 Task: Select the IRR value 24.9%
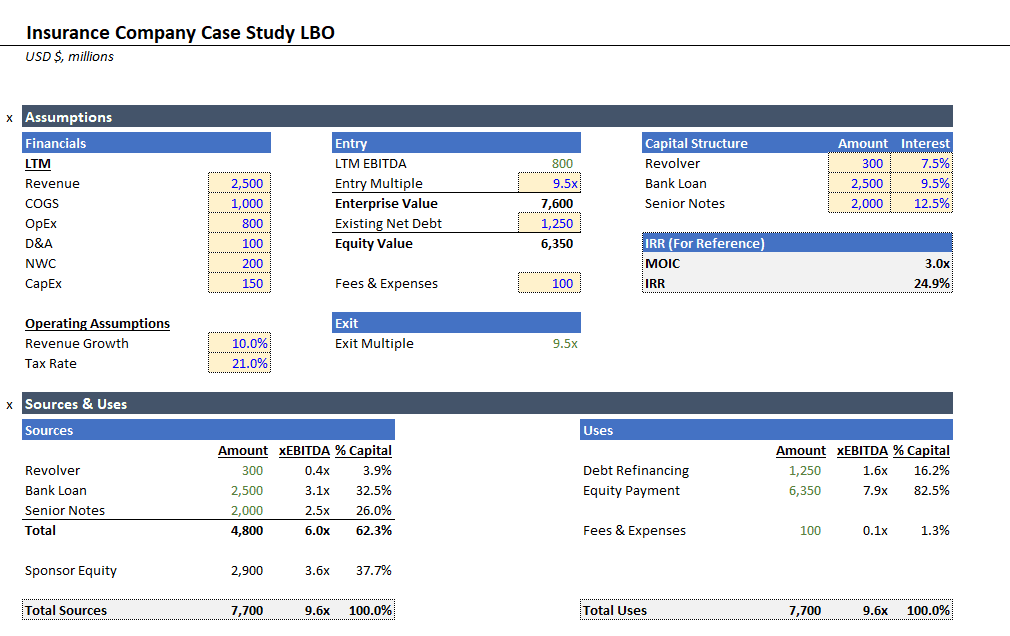[931, 284]
